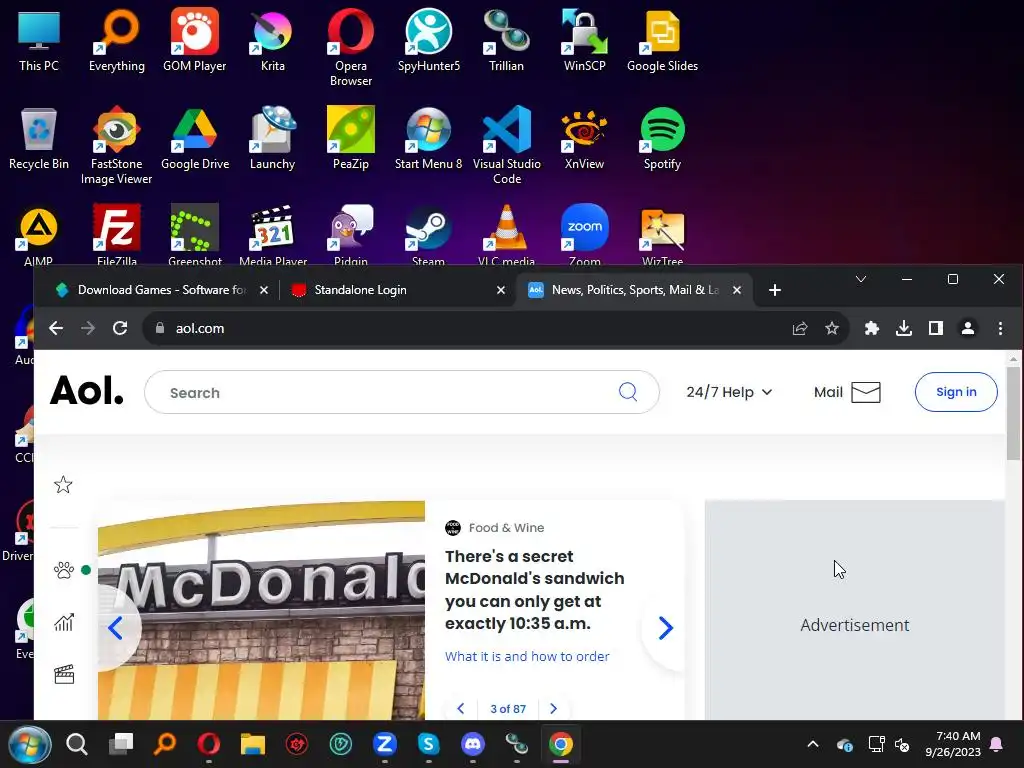
Task: Launch FastStone Image Viewer shortcut
Action: tap(117, 146)
